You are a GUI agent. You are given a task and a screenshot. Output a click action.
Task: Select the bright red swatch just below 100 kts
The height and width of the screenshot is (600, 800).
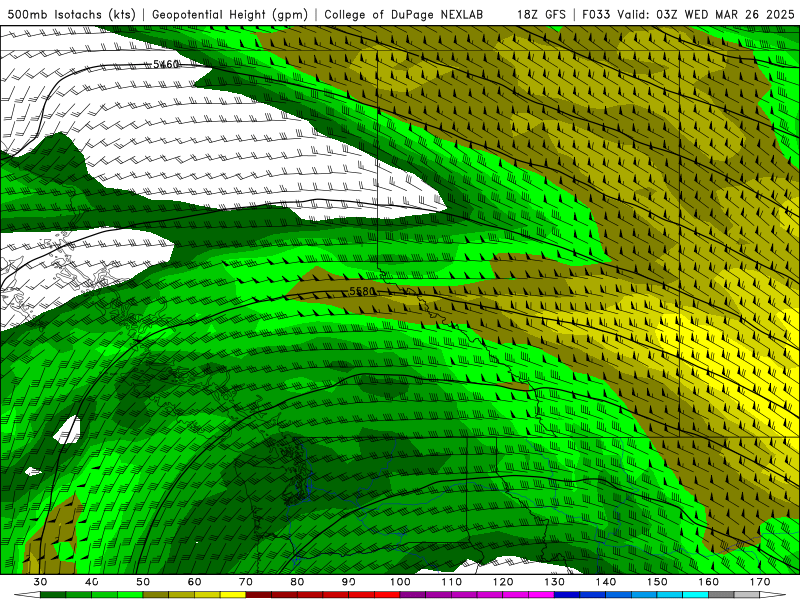coord(387,595)
